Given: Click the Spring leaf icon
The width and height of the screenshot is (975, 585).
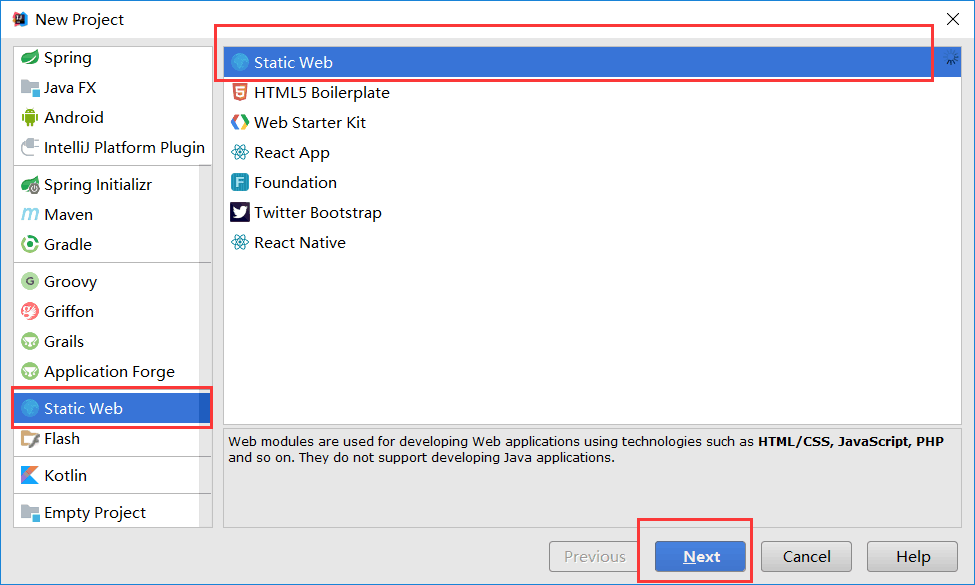Looking at the screenshot, I should click(x=30, y=58).
